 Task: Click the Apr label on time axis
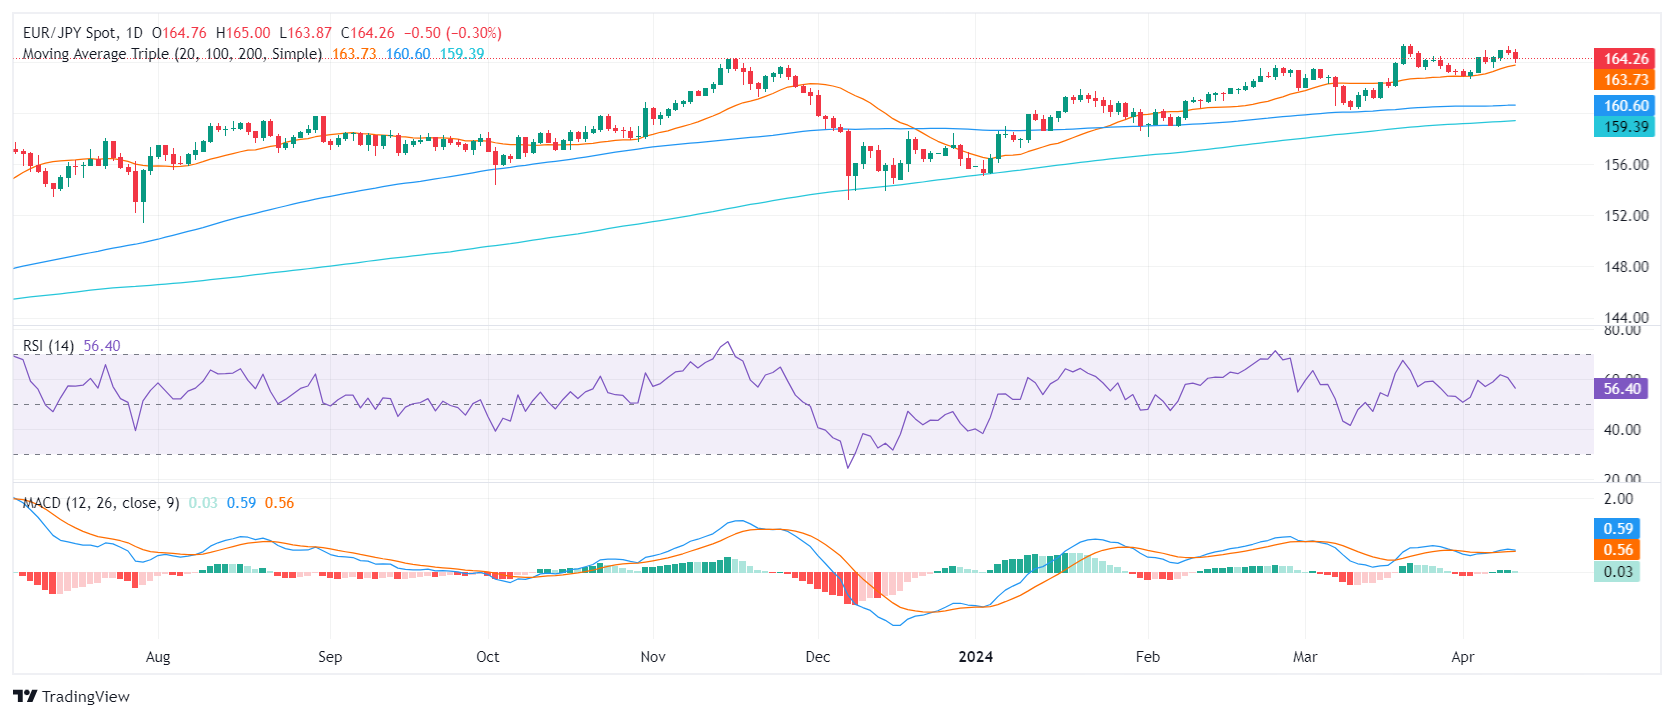pyautogui.click(x=1463, y=657)
